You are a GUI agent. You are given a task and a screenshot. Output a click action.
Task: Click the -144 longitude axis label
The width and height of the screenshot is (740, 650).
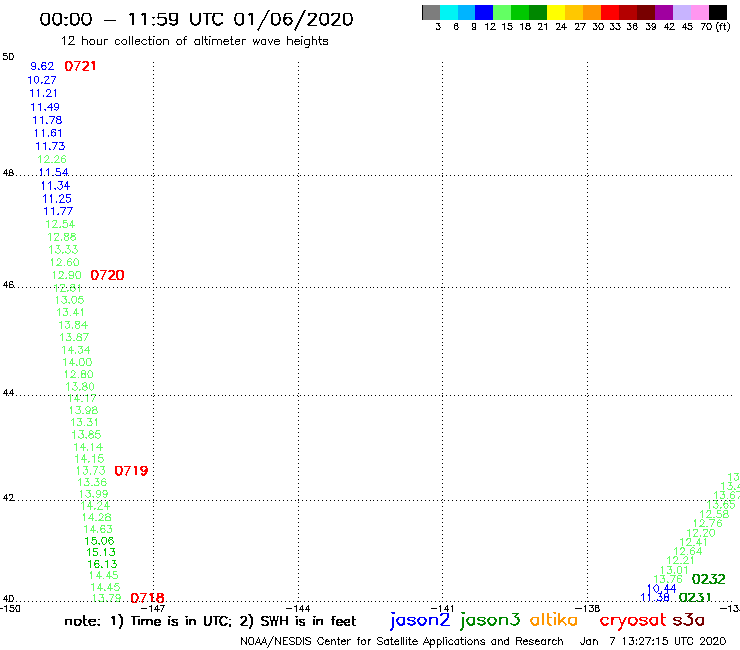click(298, 609)
